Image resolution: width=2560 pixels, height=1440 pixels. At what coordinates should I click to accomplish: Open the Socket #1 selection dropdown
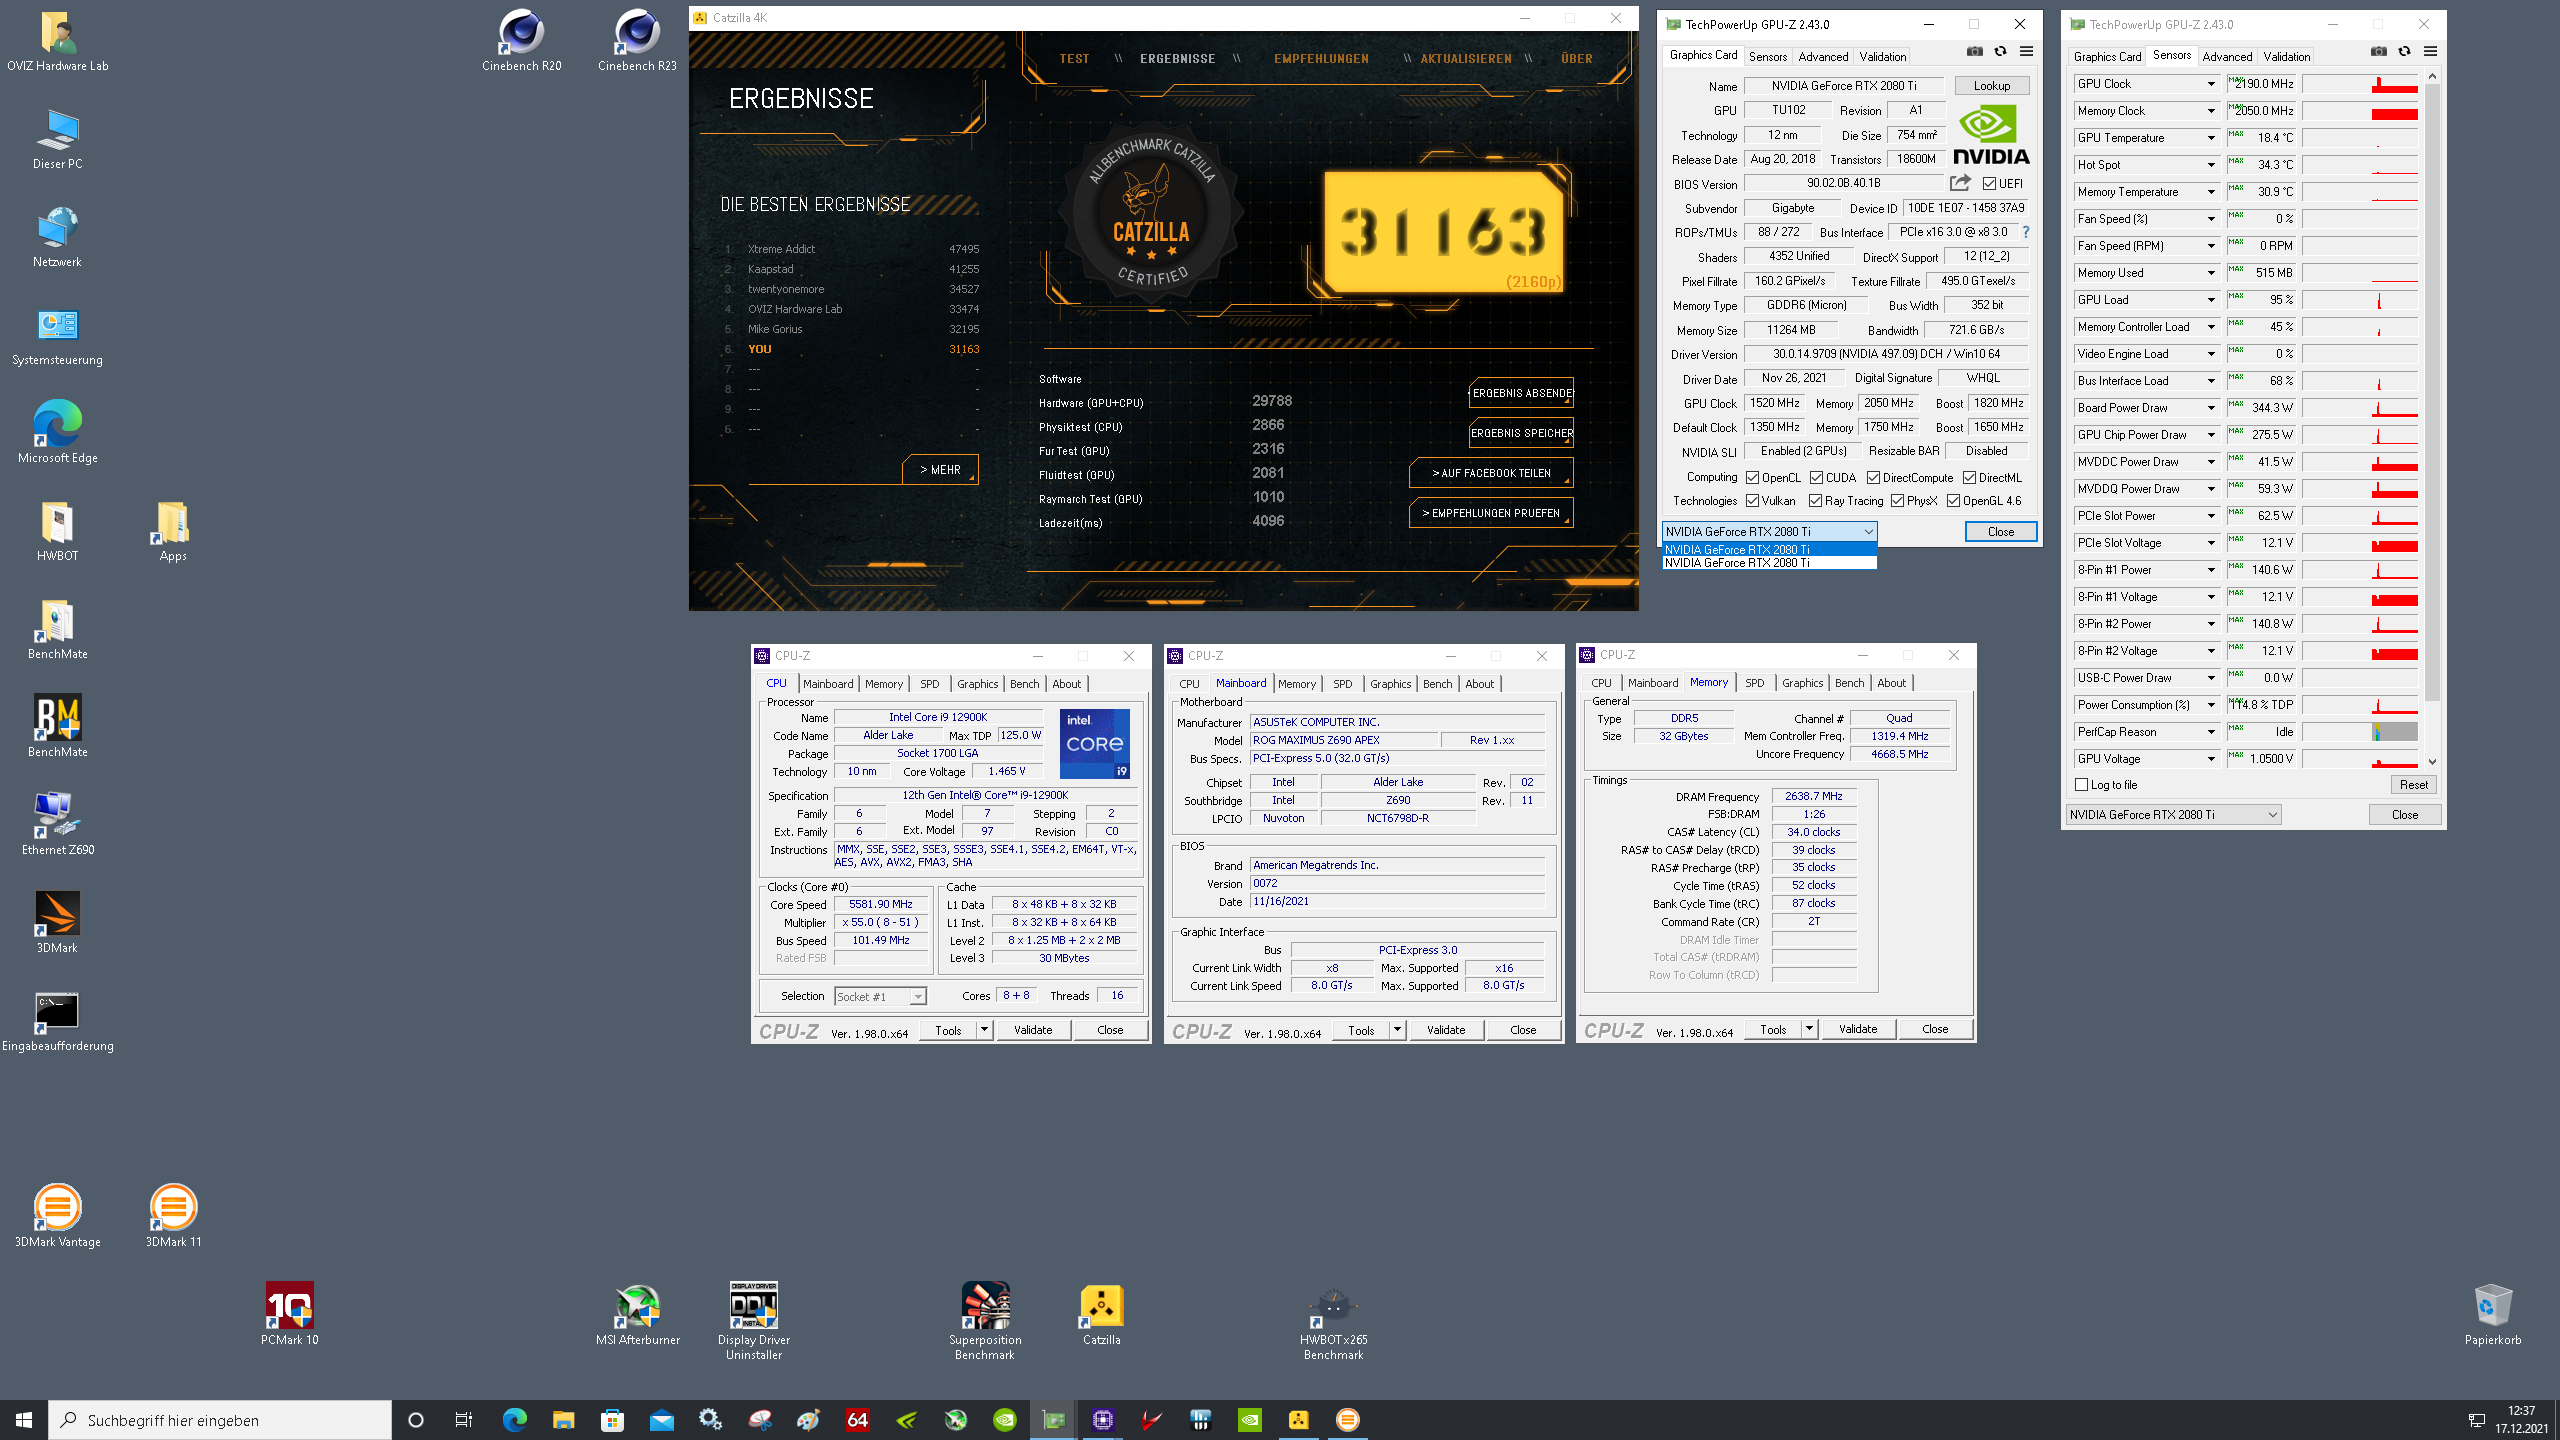(x=880, y=997)
